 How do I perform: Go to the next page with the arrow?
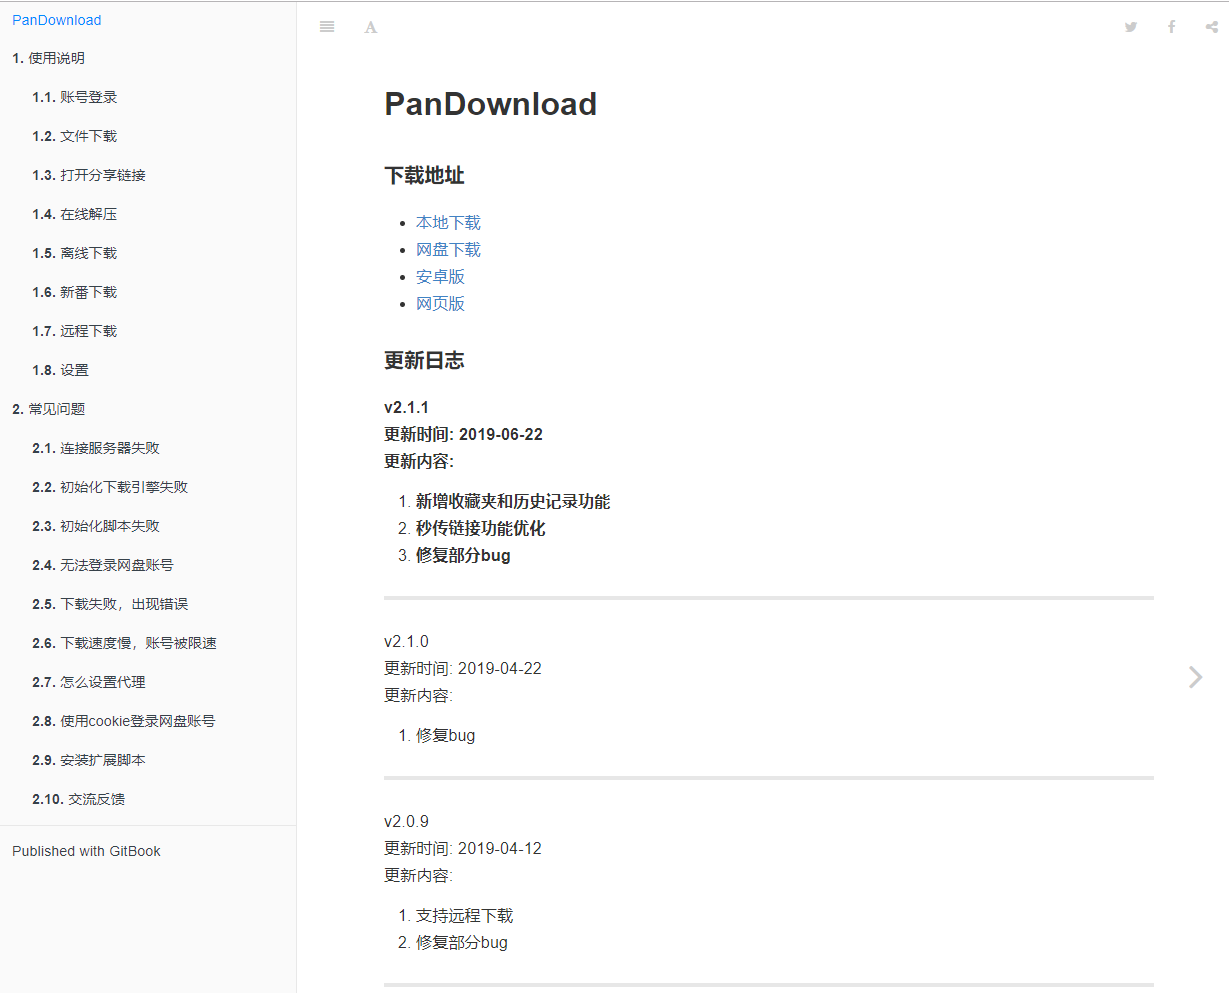1195,677
